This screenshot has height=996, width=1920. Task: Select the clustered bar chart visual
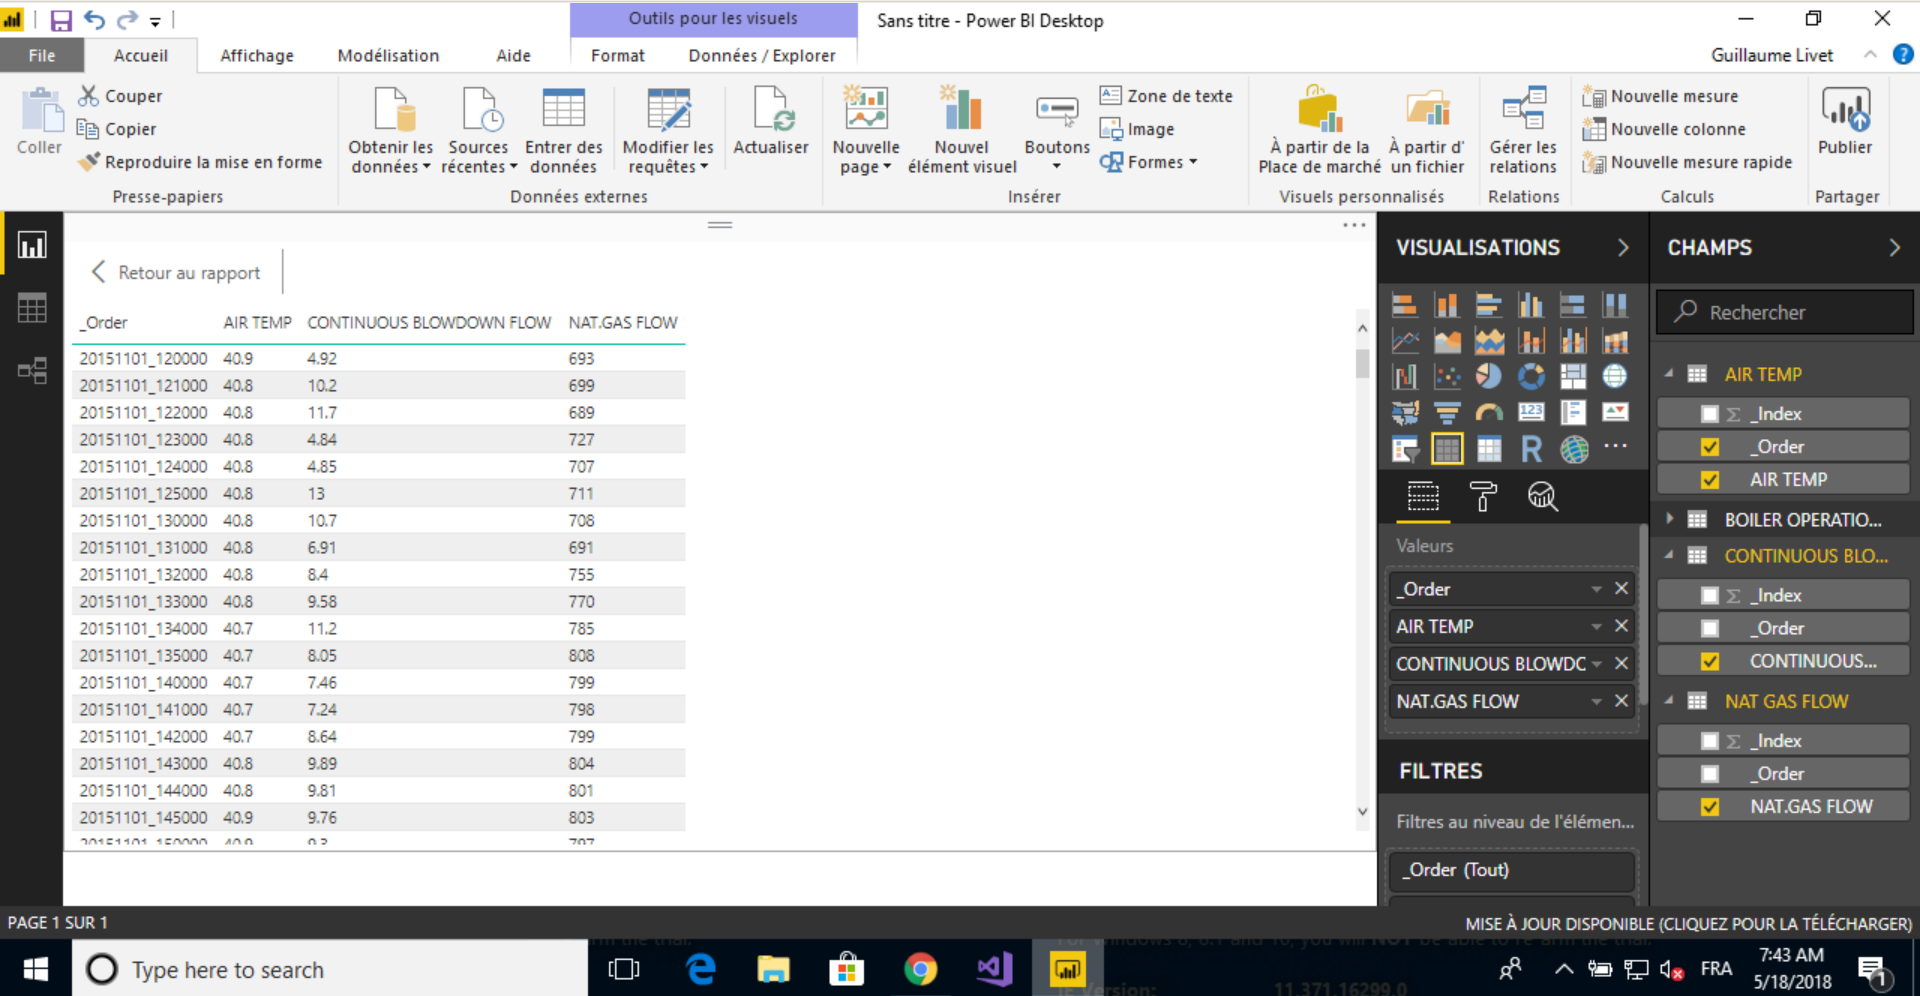[1489, 305]
